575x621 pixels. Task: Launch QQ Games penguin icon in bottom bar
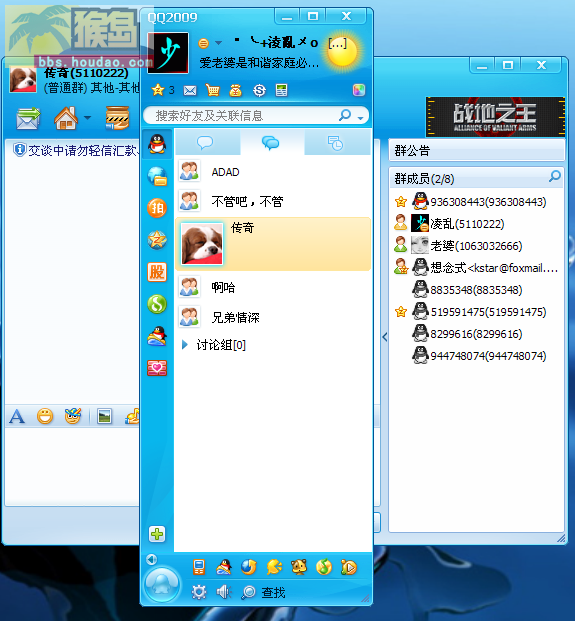coord(224,567)
